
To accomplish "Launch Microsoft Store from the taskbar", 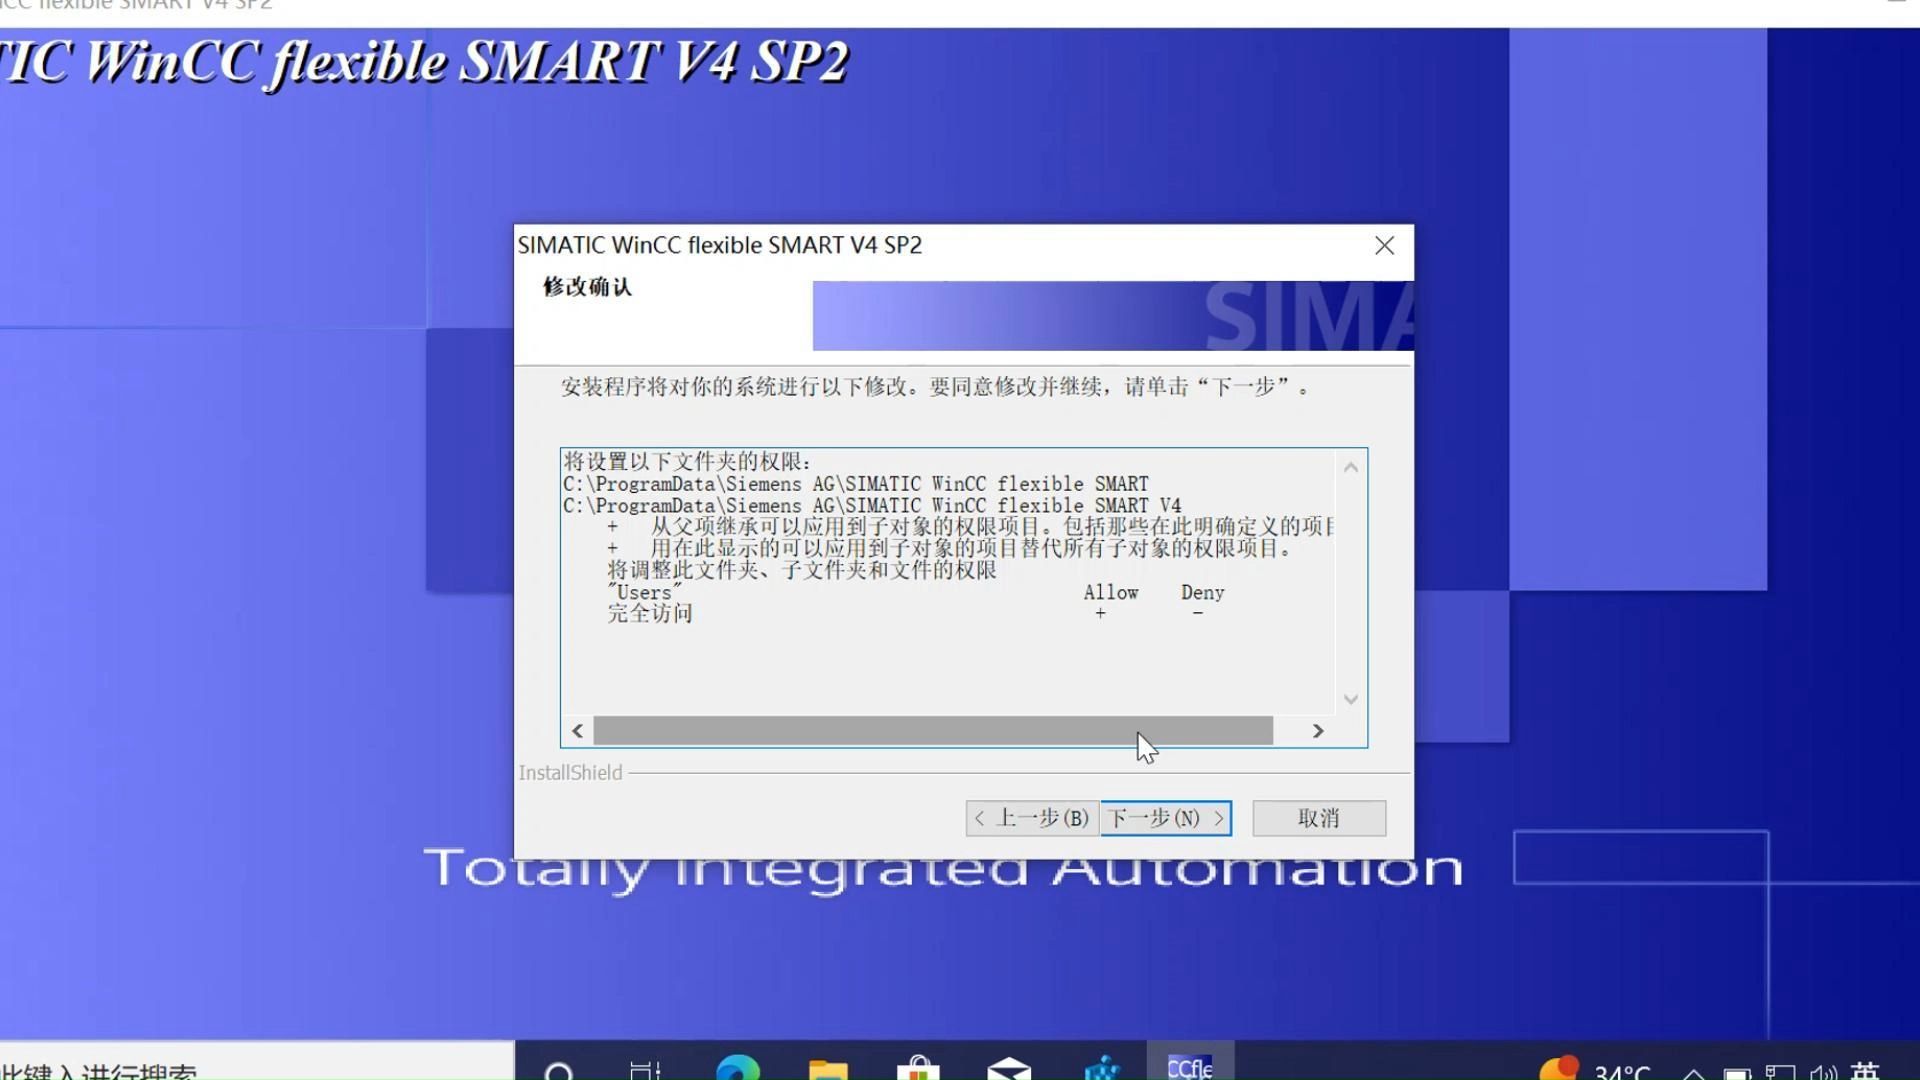I will pyautogui.click(x=917, y=1068).
